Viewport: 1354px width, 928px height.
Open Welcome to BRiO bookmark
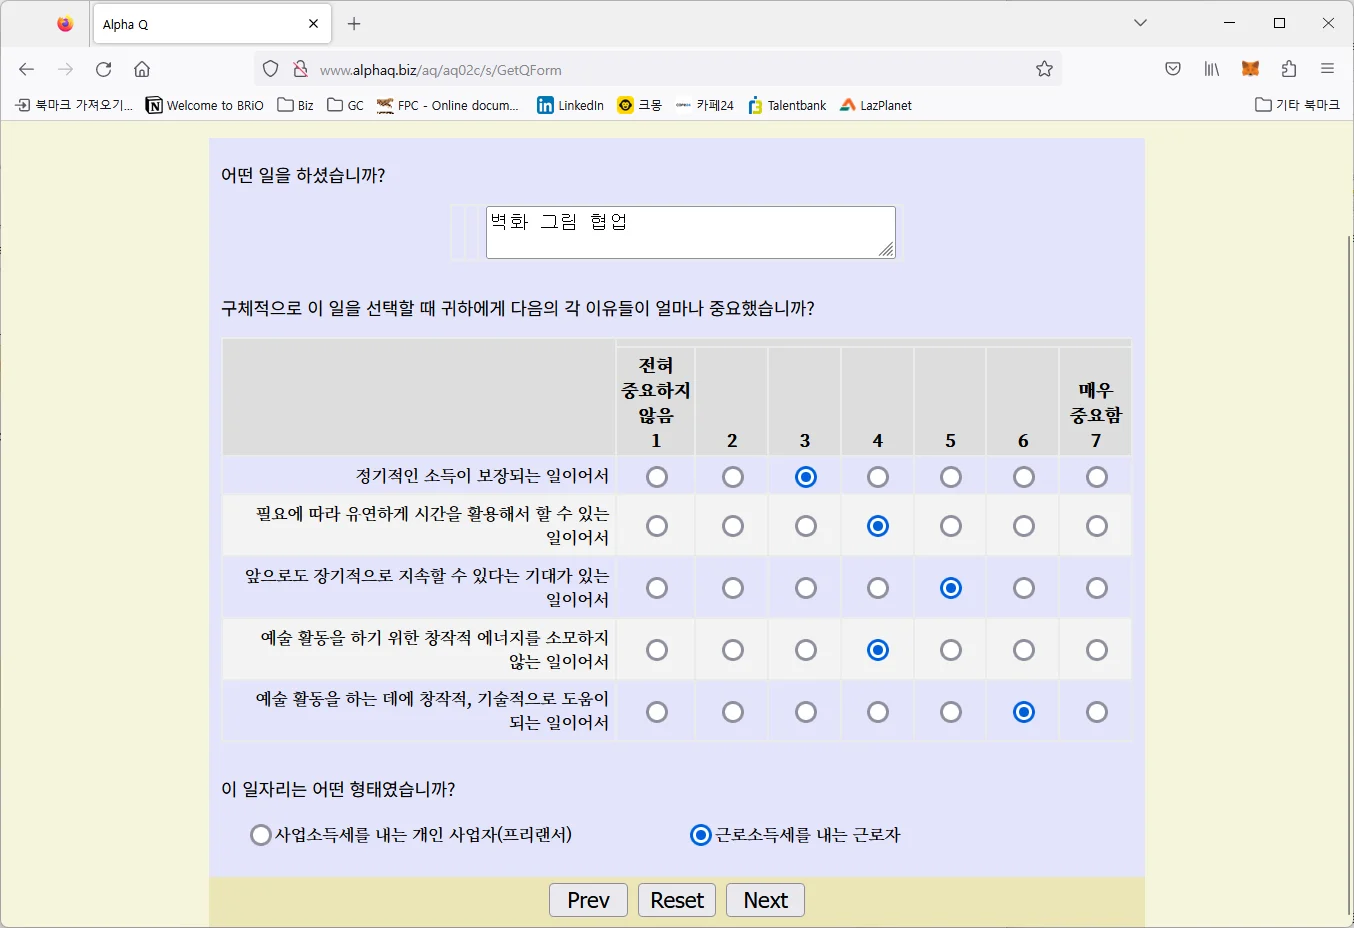(x=205, y=105)
